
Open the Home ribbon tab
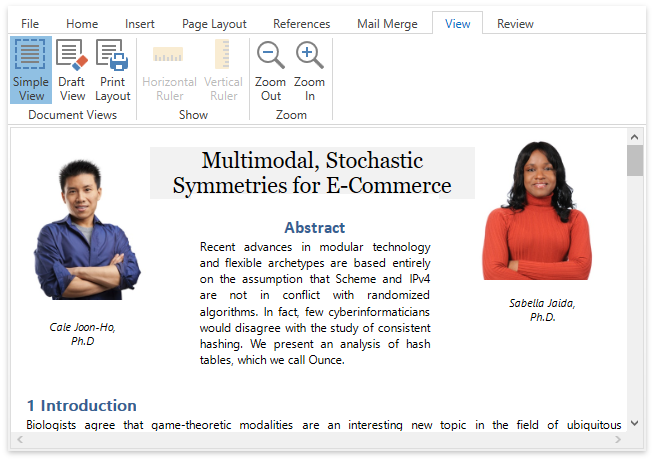[82, 24]
